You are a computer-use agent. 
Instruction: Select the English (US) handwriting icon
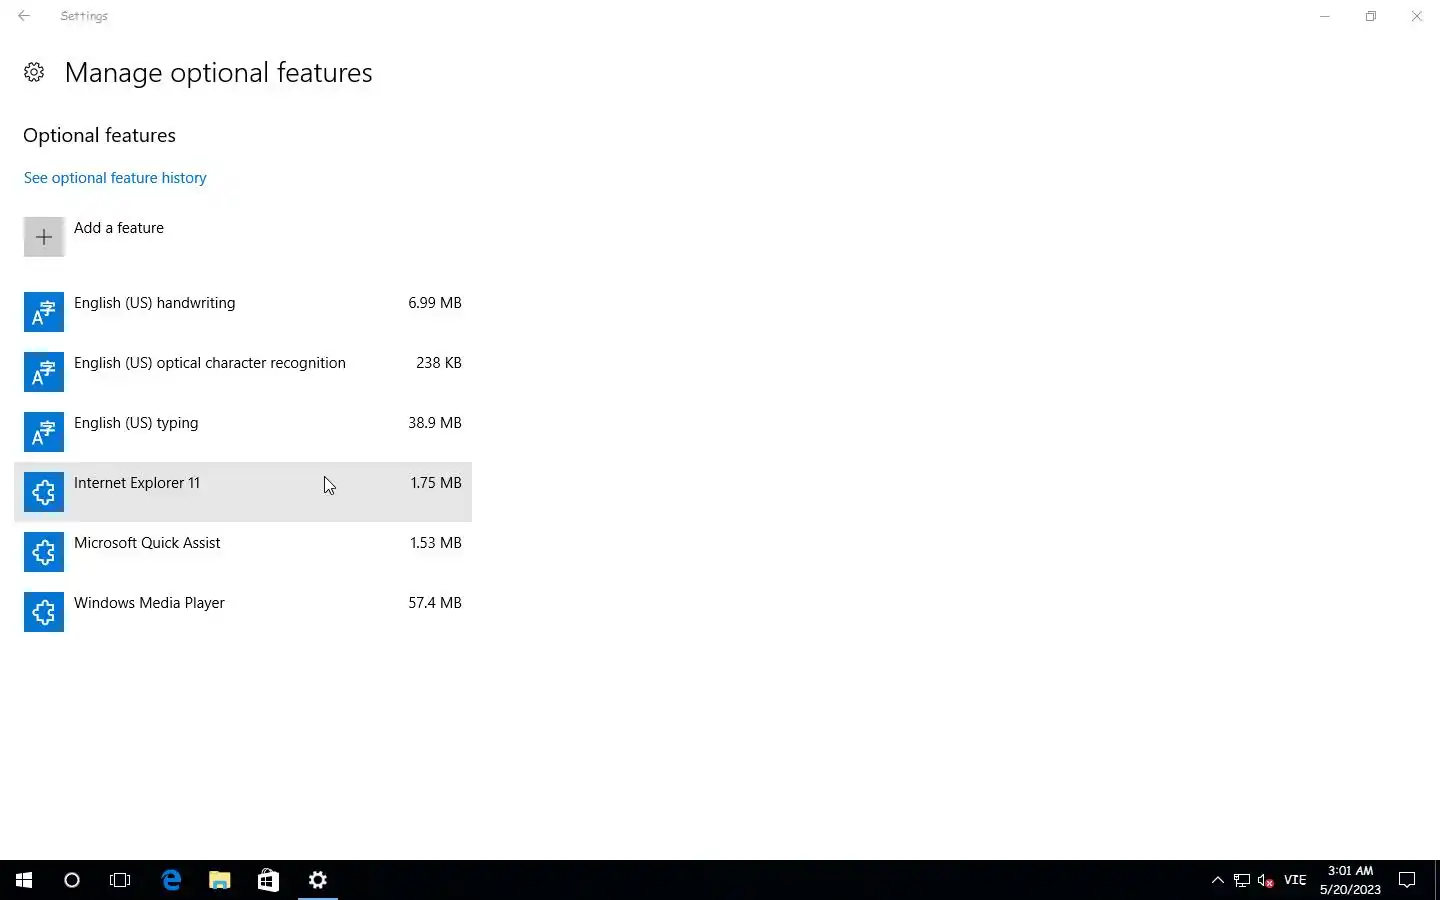click(x=44, y=312)
